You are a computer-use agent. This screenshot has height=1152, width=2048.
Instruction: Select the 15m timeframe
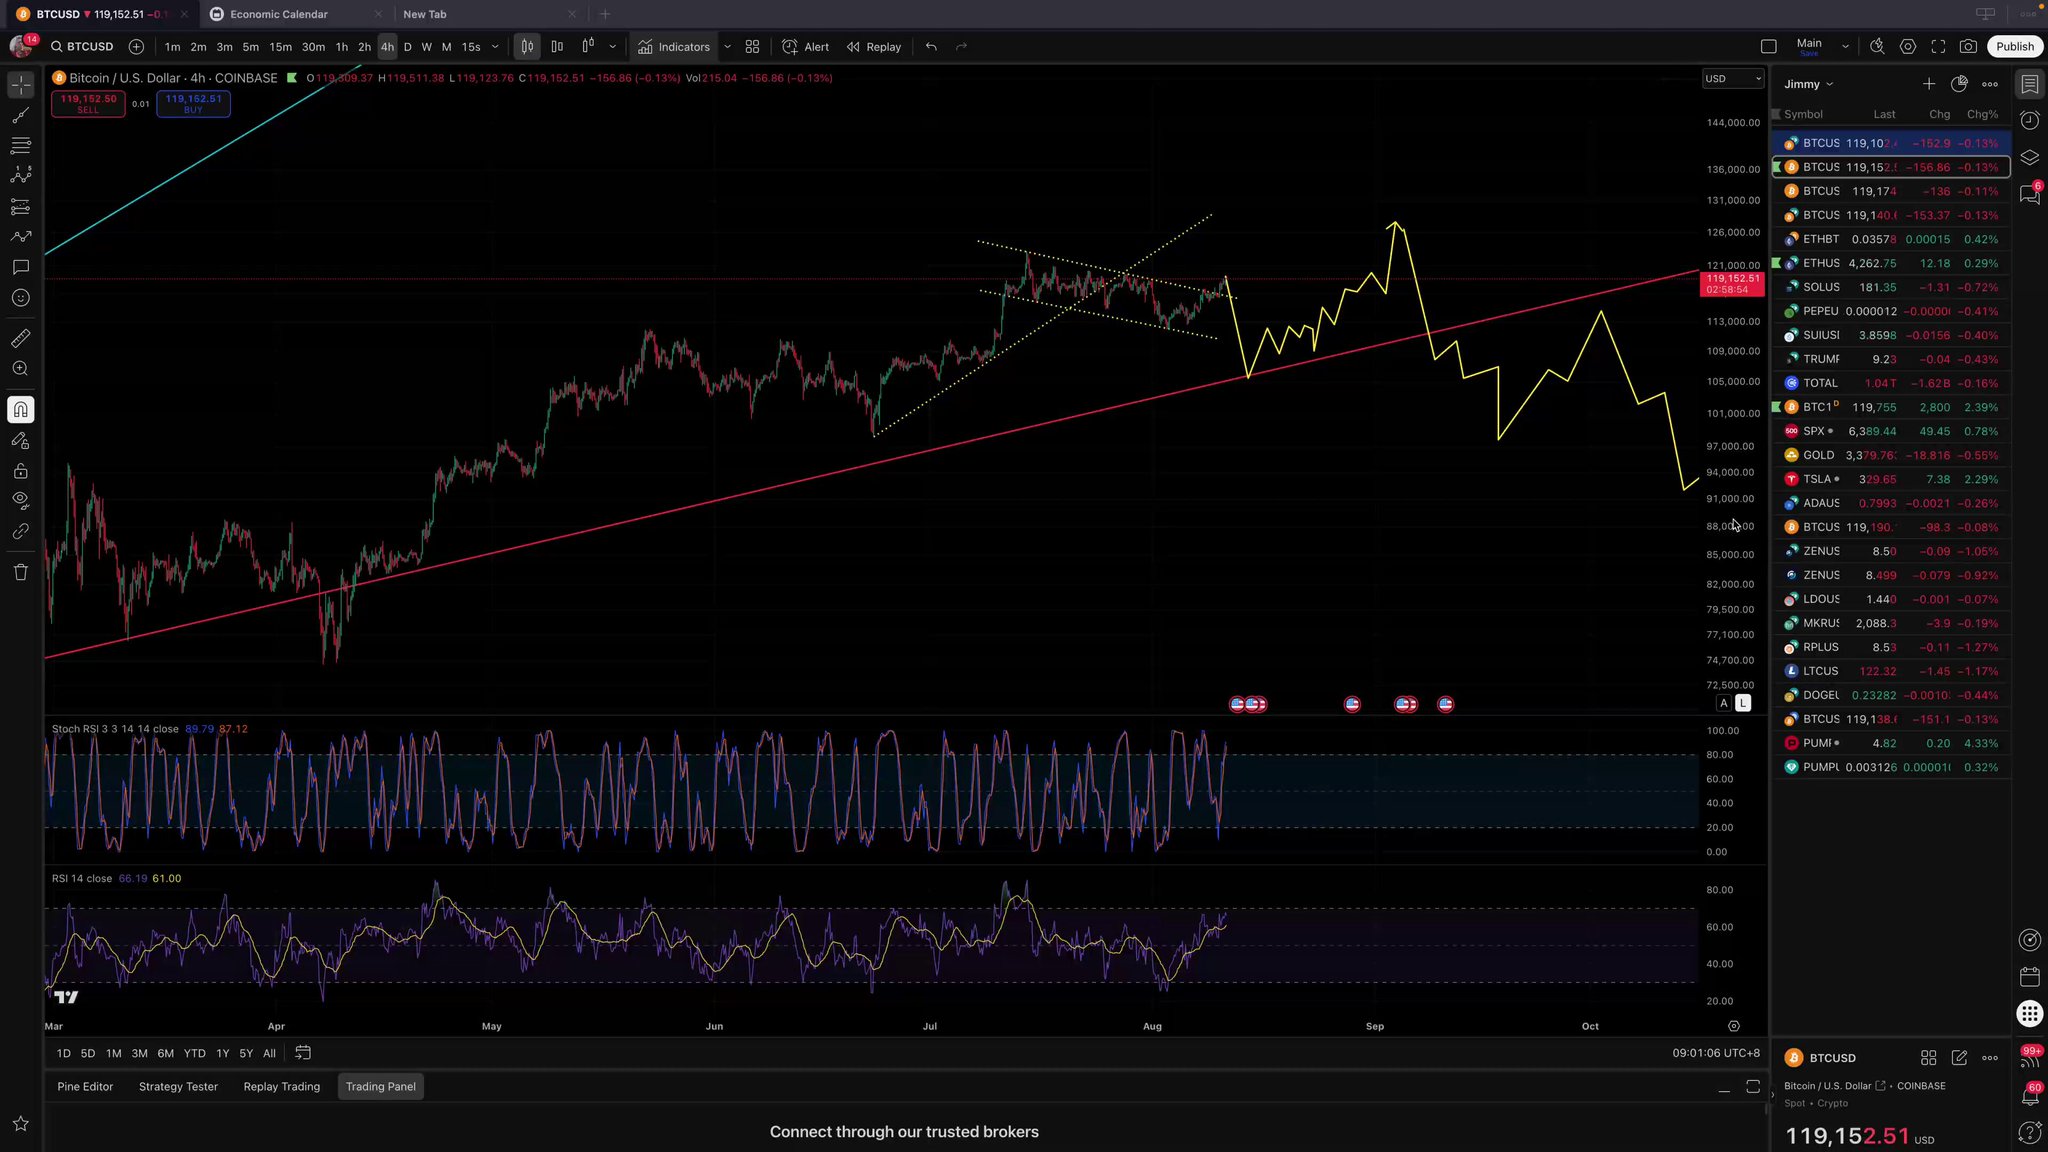tap(281, 47)
